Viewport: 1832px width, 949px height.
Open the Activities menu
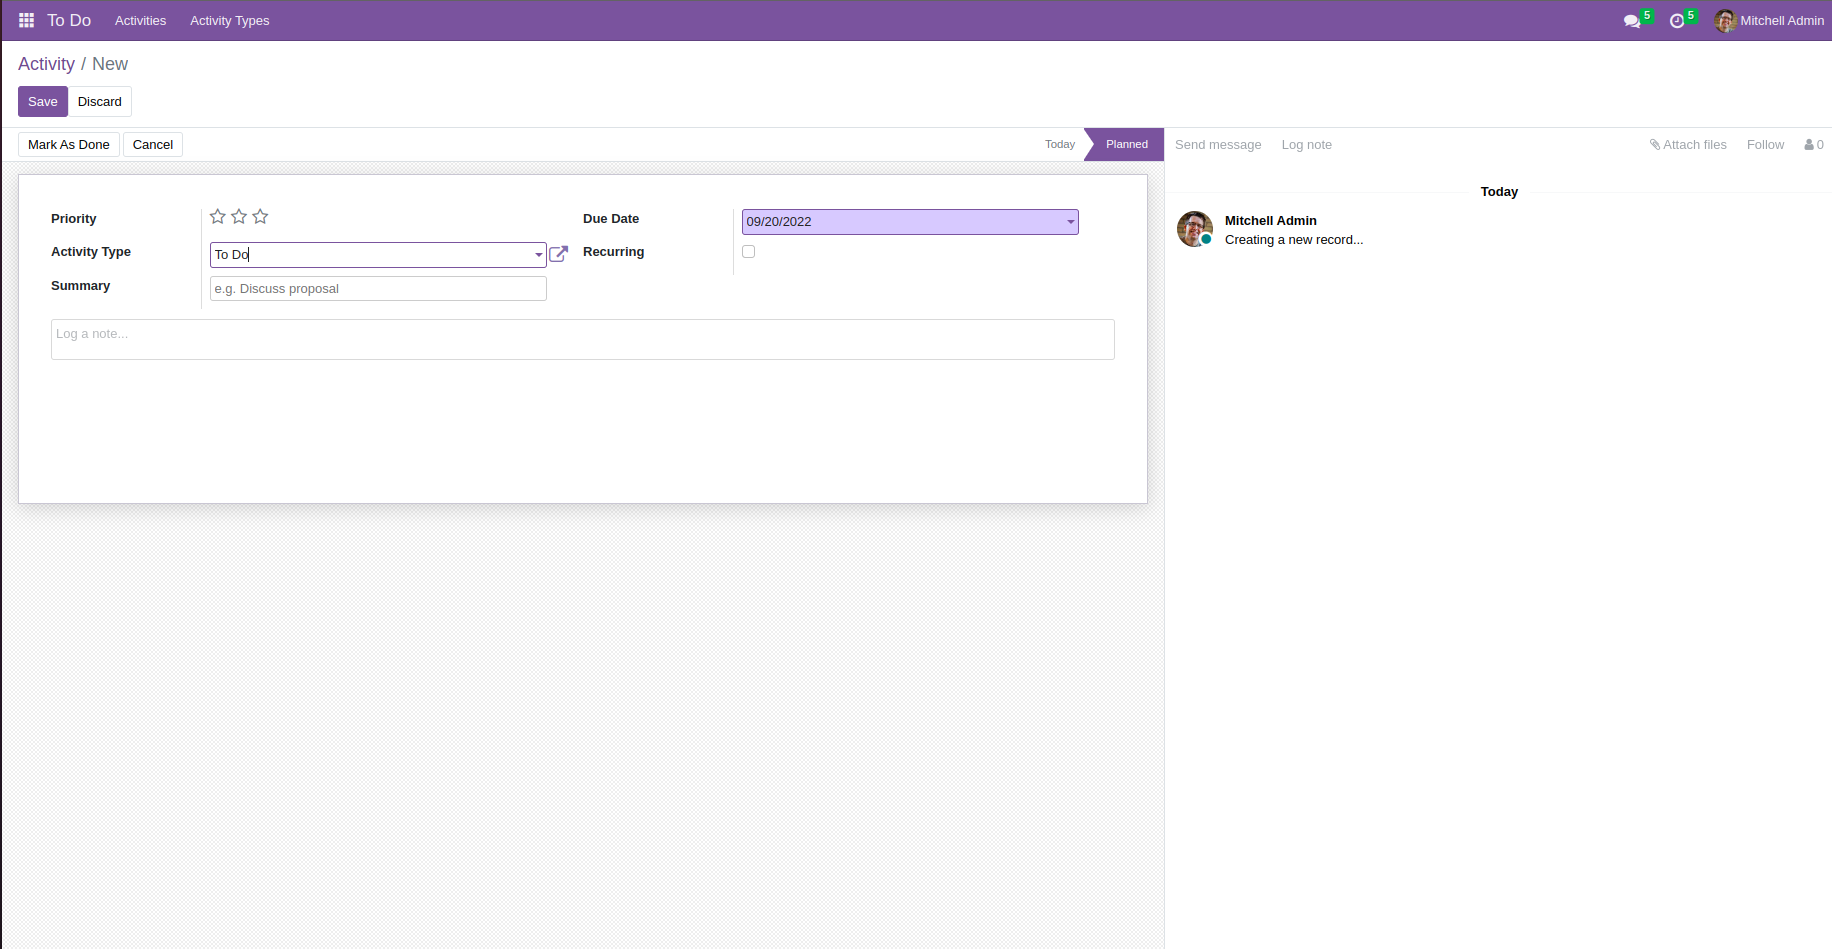(x=141, y=21)
